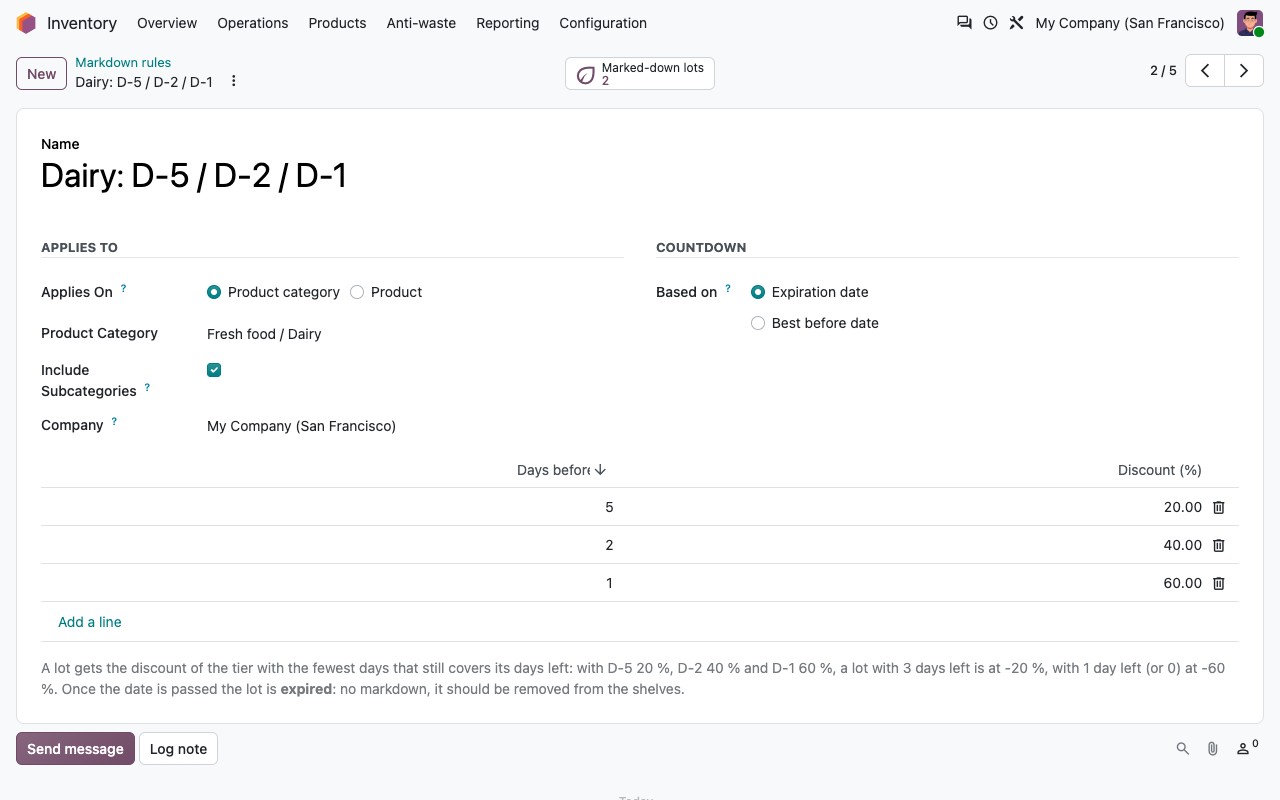Delete the 40.00 discount line
The width and height of the screenshot is (1280, 800).
1219,545
